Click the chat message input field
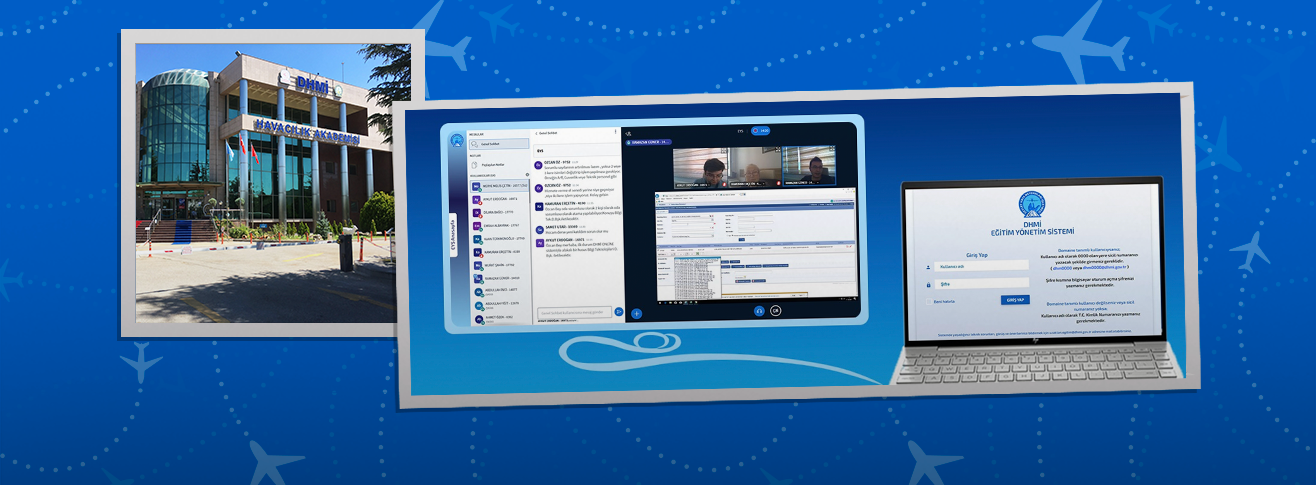1316x485 pixels. pos(575,312)
